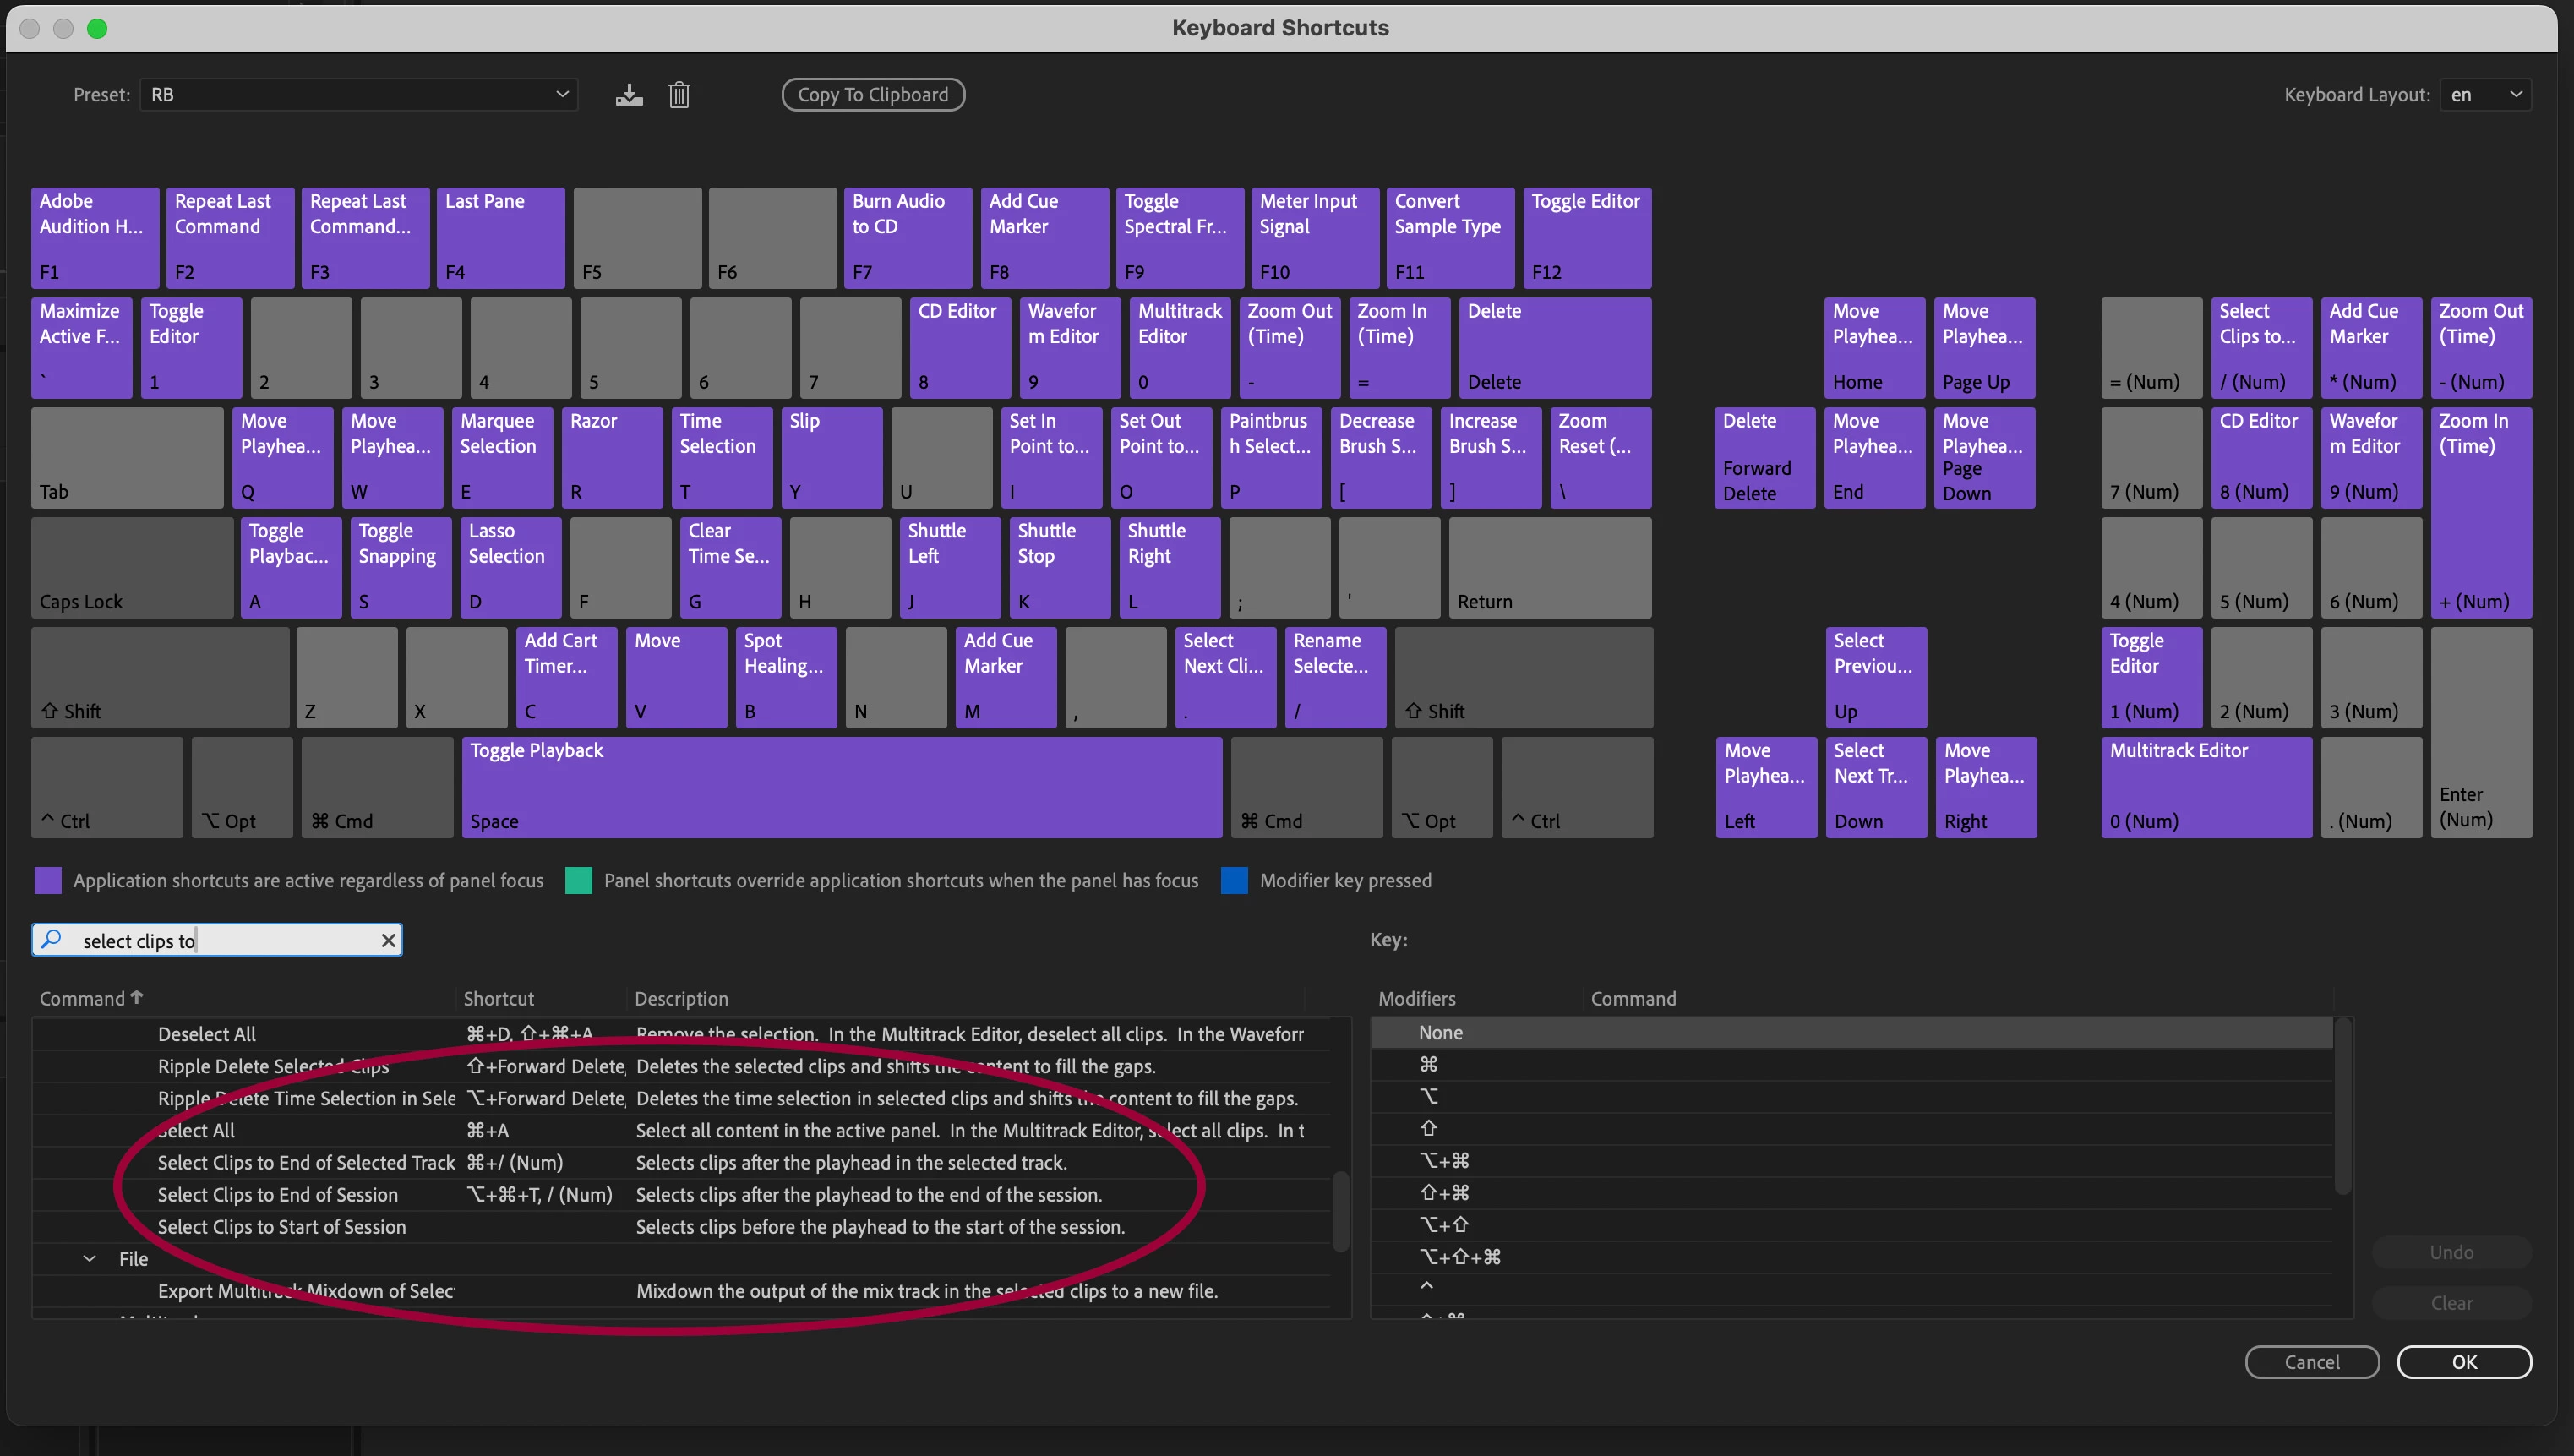The width and height of the screenshot is (2574, 1456).
Task: Open the Keyboard Layout dropdown
Action: (2485, 95)
